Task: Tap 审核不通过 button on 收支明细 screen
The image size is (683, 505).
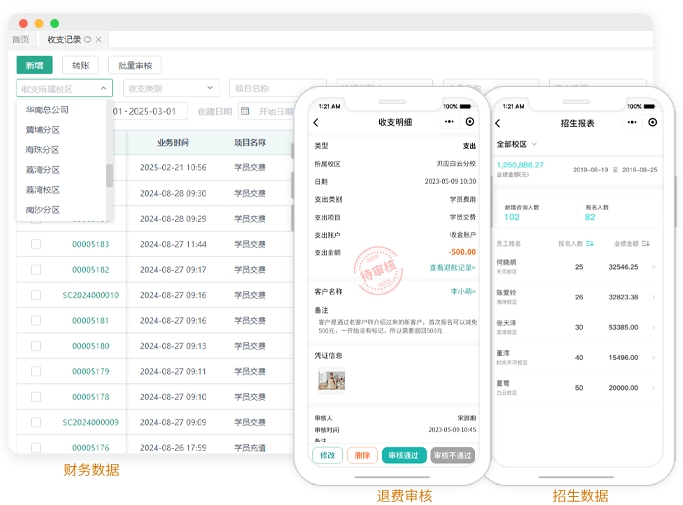Action: click(453, 455)
